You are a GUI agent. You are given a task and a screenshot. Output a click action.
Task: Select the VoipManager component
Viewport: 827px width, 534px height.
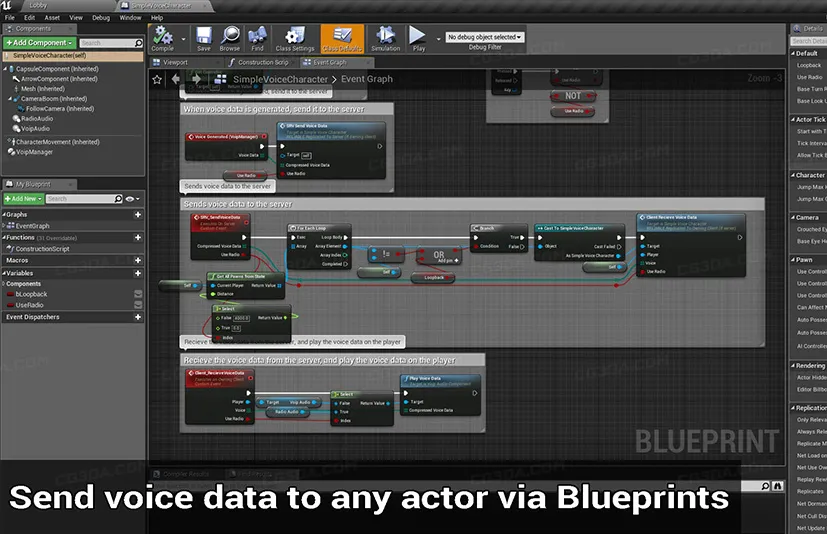pos(34,152)
